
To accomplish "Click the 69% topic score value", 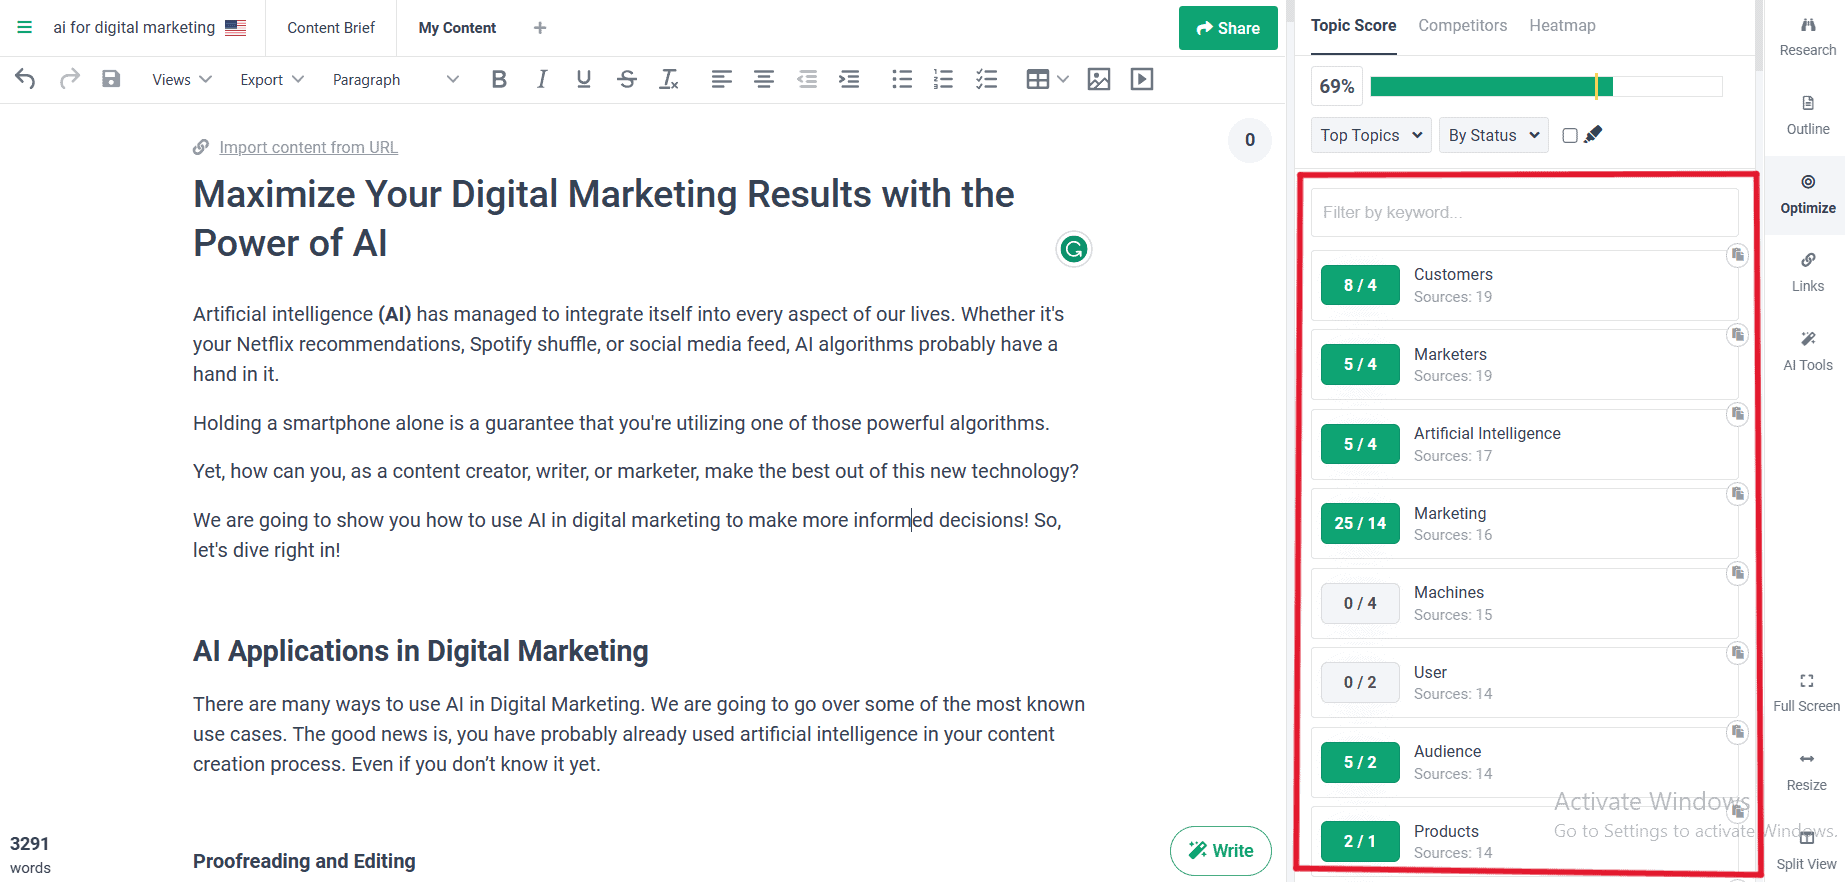I will pos(1337,86).
